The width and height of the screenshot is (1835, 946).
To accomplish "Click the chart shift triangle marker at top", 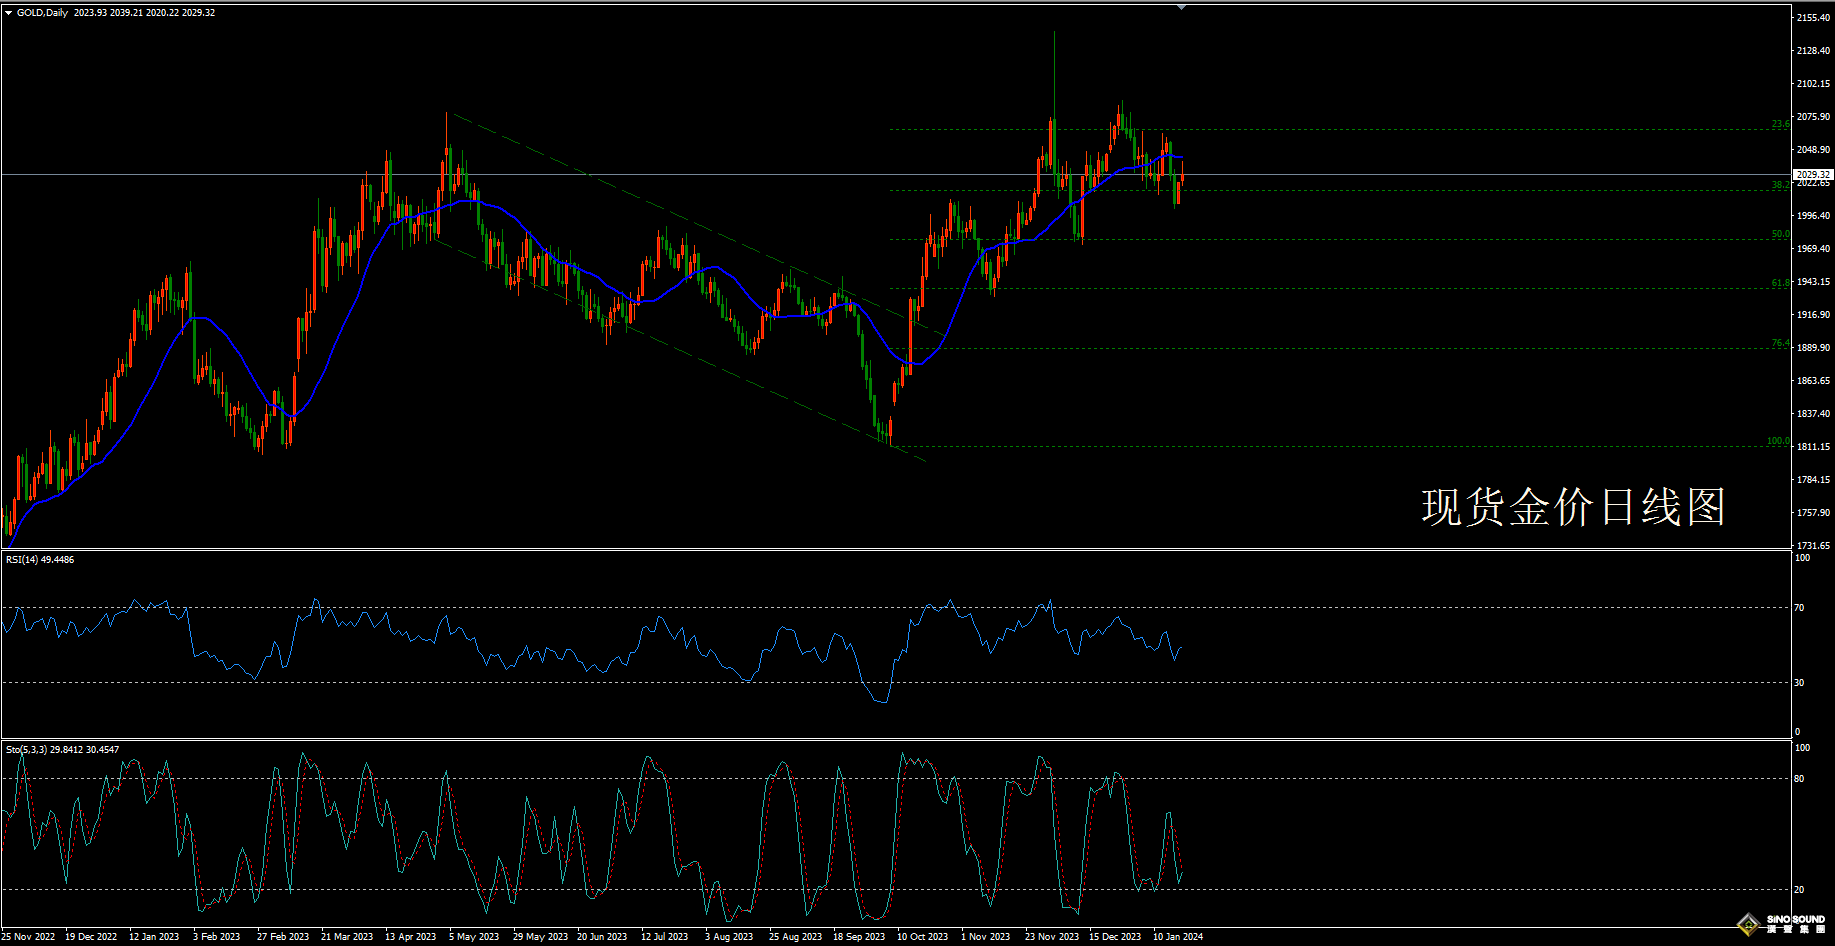I will 1181,7.
